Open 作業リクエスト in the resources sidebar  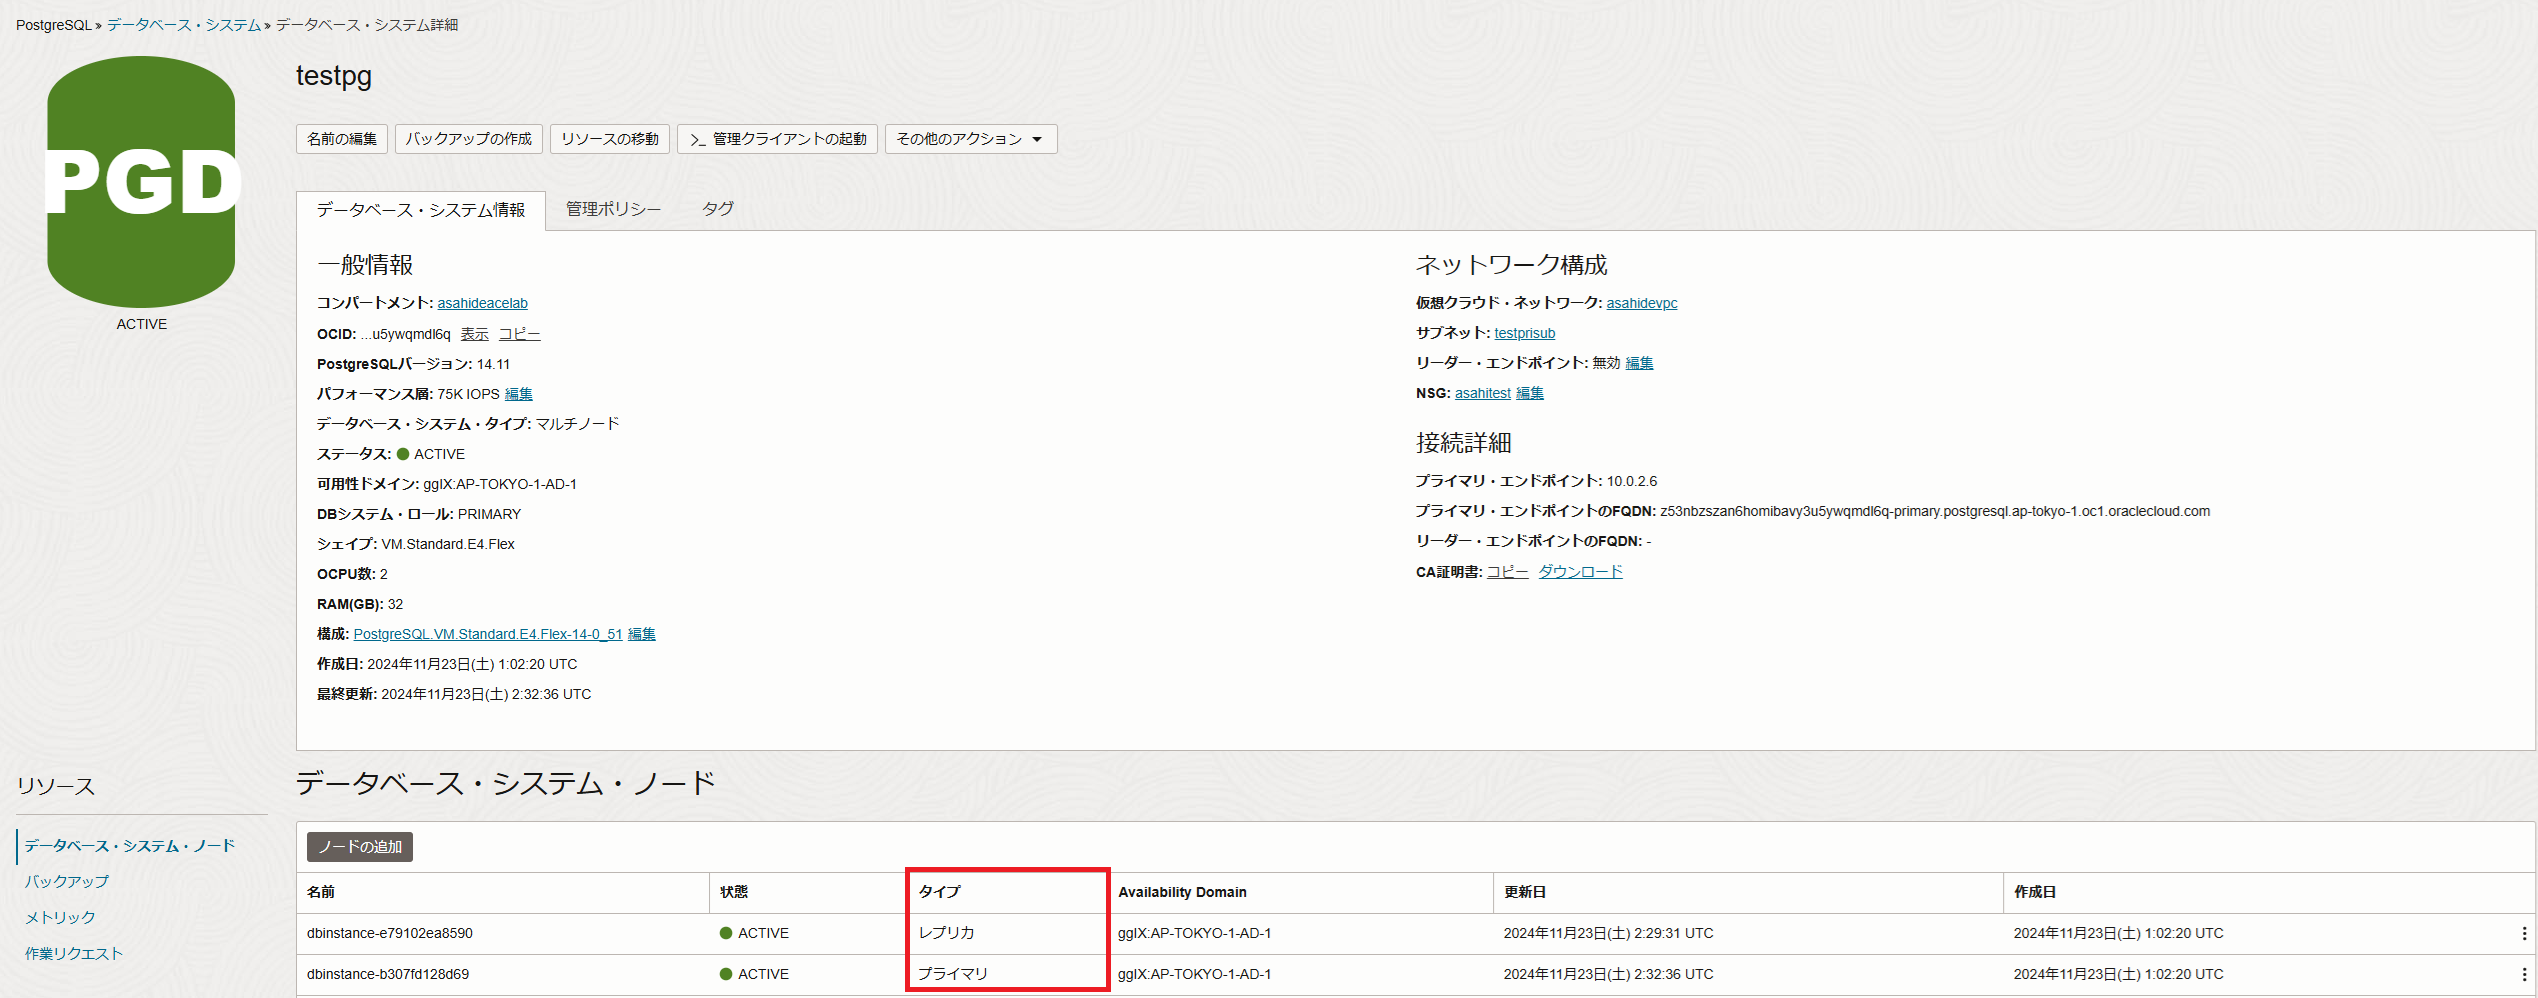coord(74,953)
